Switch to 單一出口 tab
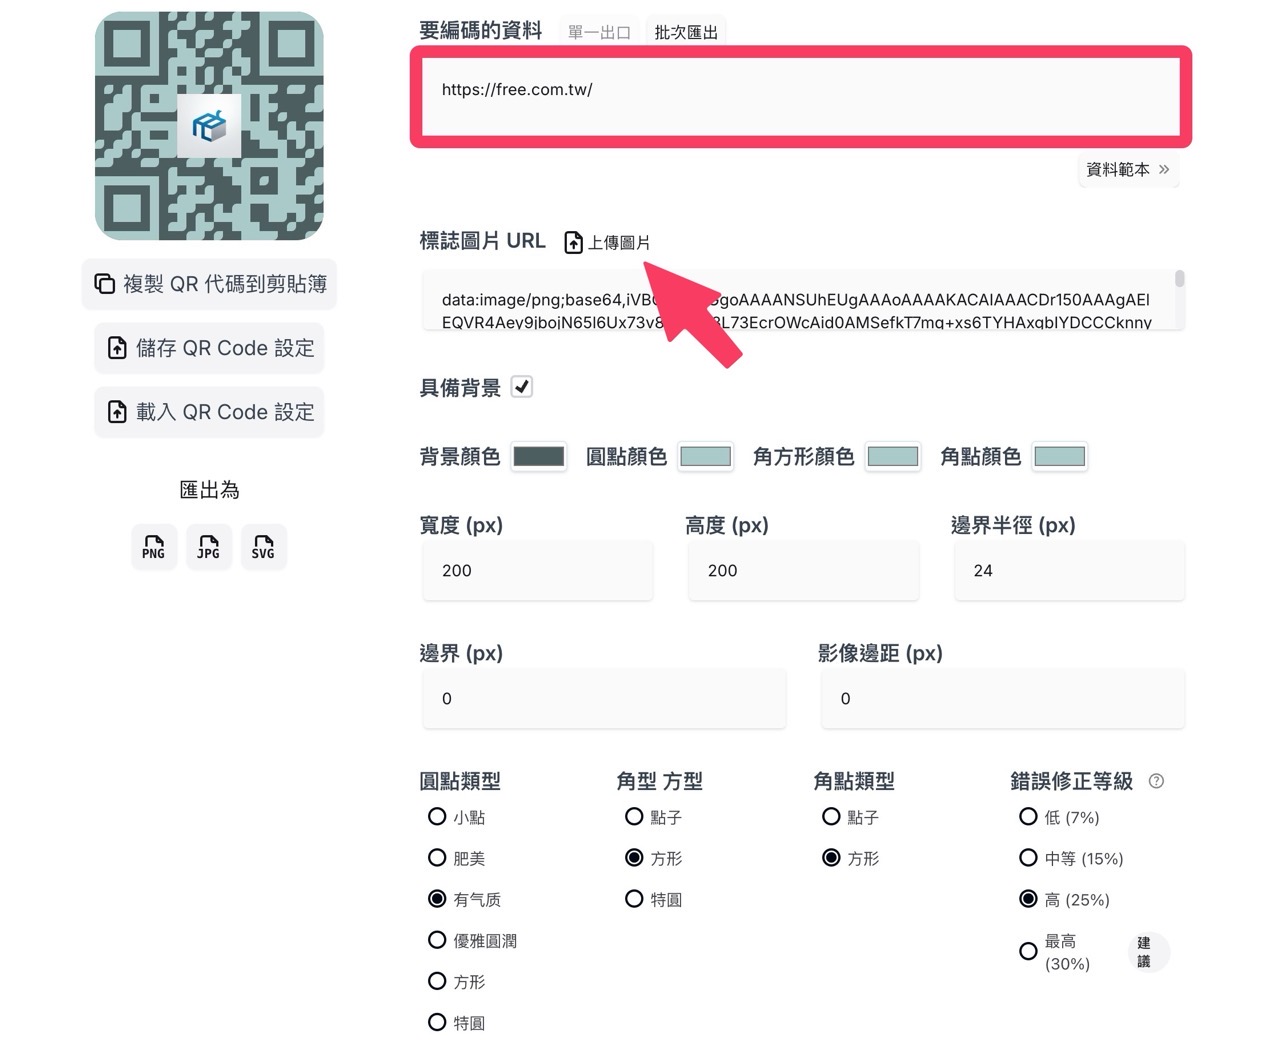The height and width of the screenshot is (1052, 1280). point(599,32)
